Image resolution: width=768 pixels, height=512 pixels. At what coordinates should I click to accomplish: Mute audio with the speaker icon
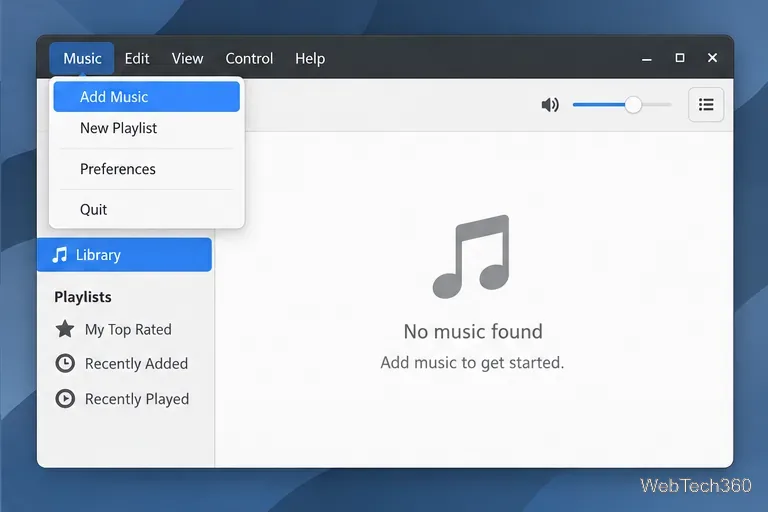[550, 104]
